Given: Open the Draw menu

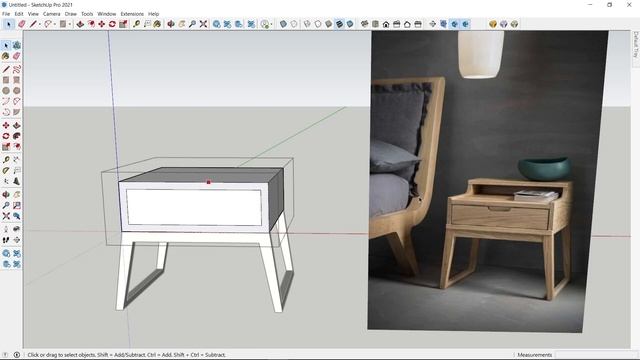Looking at the screenshot, I should pos(71,14).
